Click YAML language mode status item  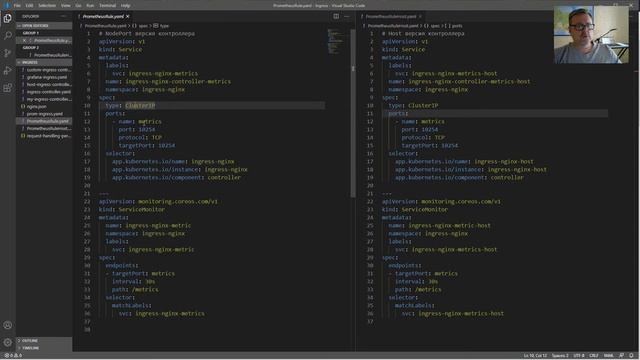point(608,356)
